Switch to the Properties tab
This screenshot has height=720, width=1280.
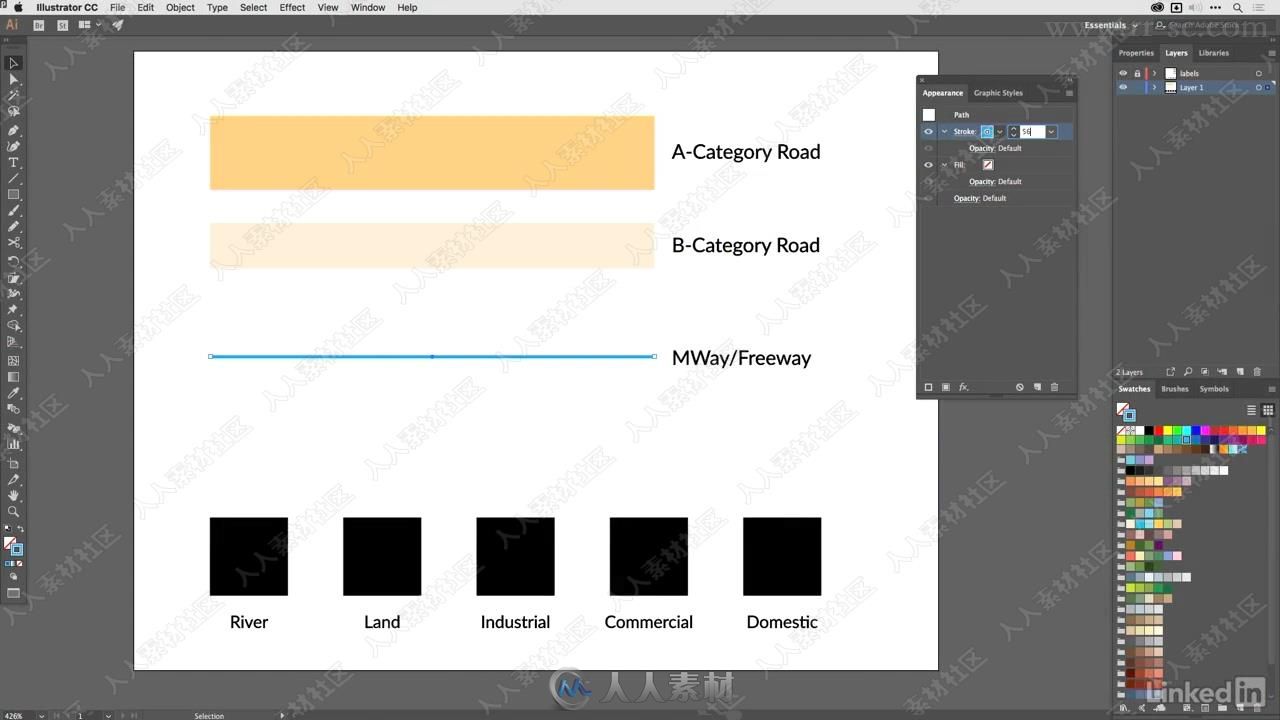click(1136, 53)
